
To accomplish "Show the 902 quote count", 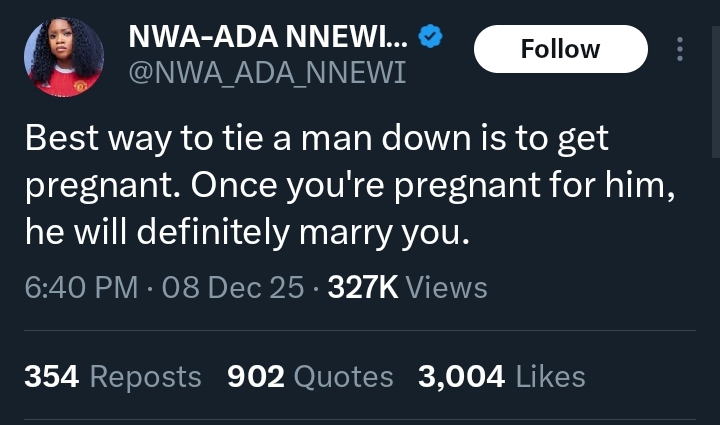I will (x=256, y=376).
